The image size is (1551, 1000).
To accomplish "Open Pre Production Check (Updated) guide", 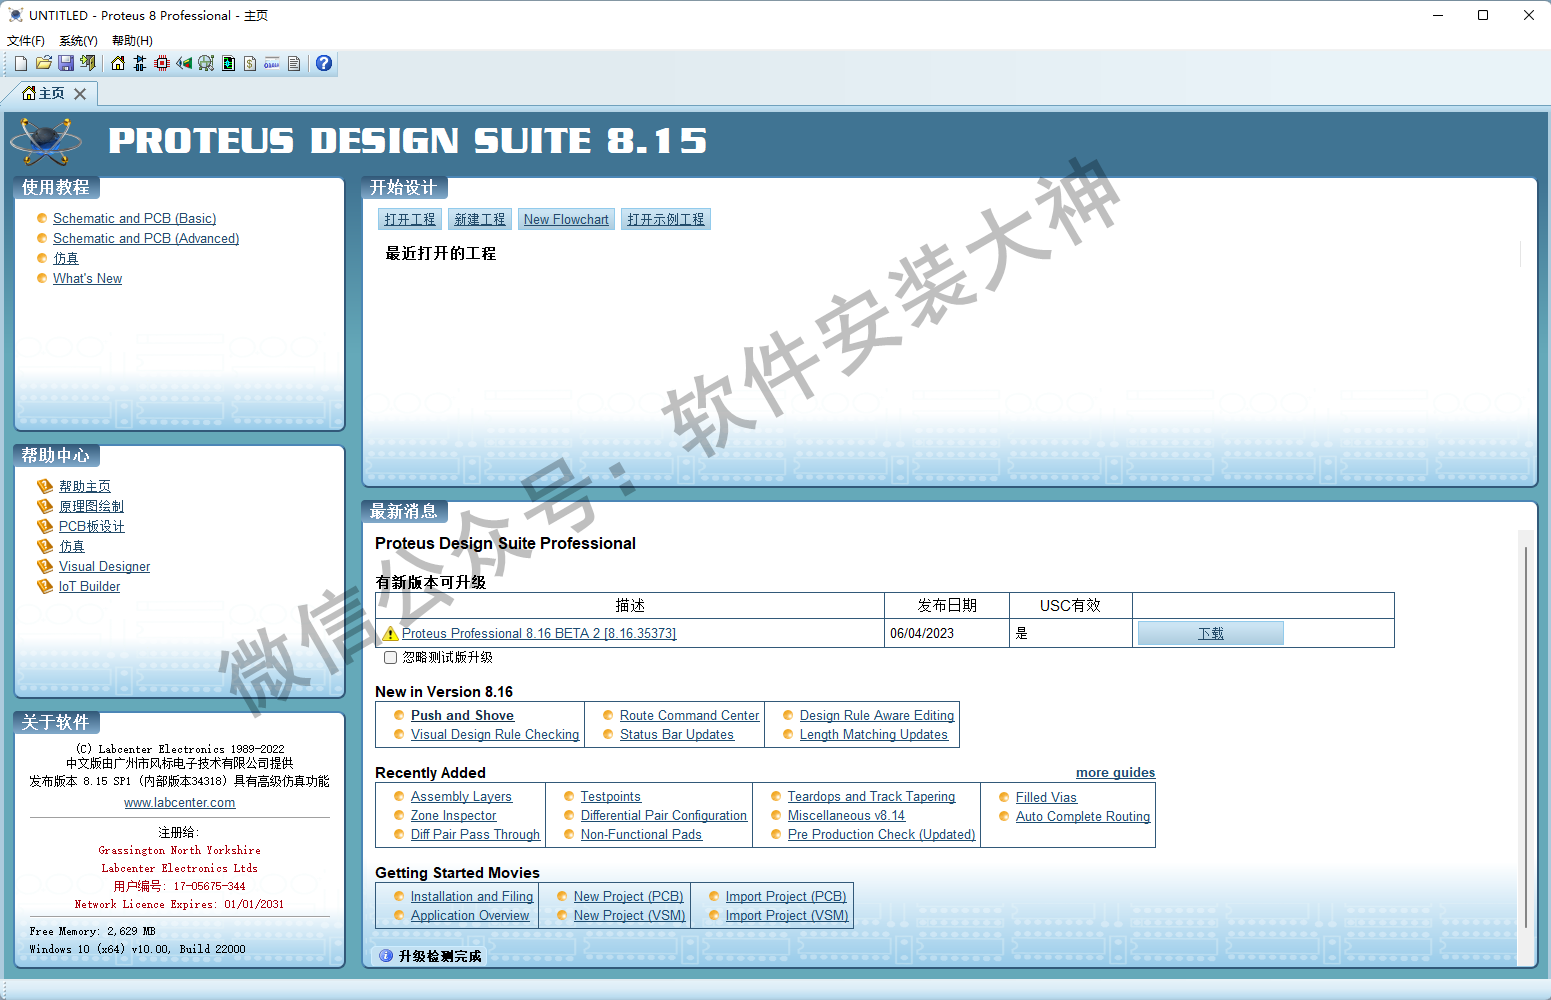I will click(x=881, y=834).
